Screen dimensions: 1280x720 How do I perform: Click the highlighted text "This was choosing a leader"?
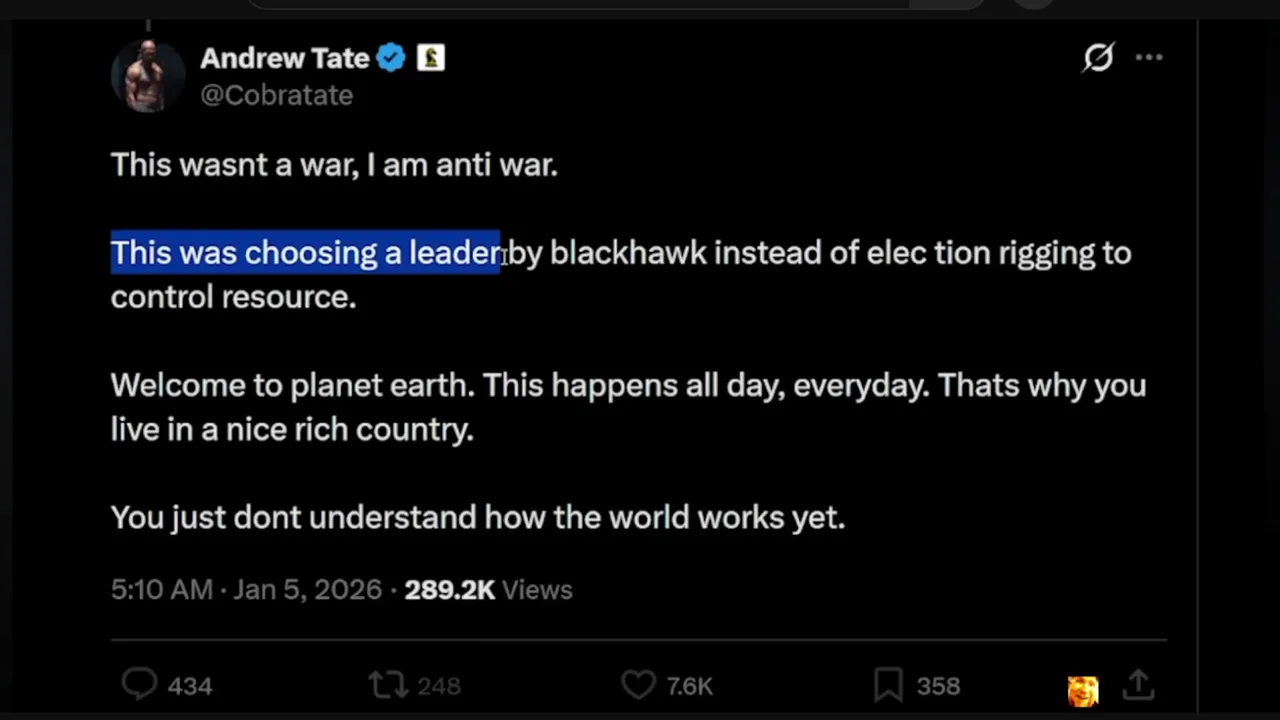[305, 253]
